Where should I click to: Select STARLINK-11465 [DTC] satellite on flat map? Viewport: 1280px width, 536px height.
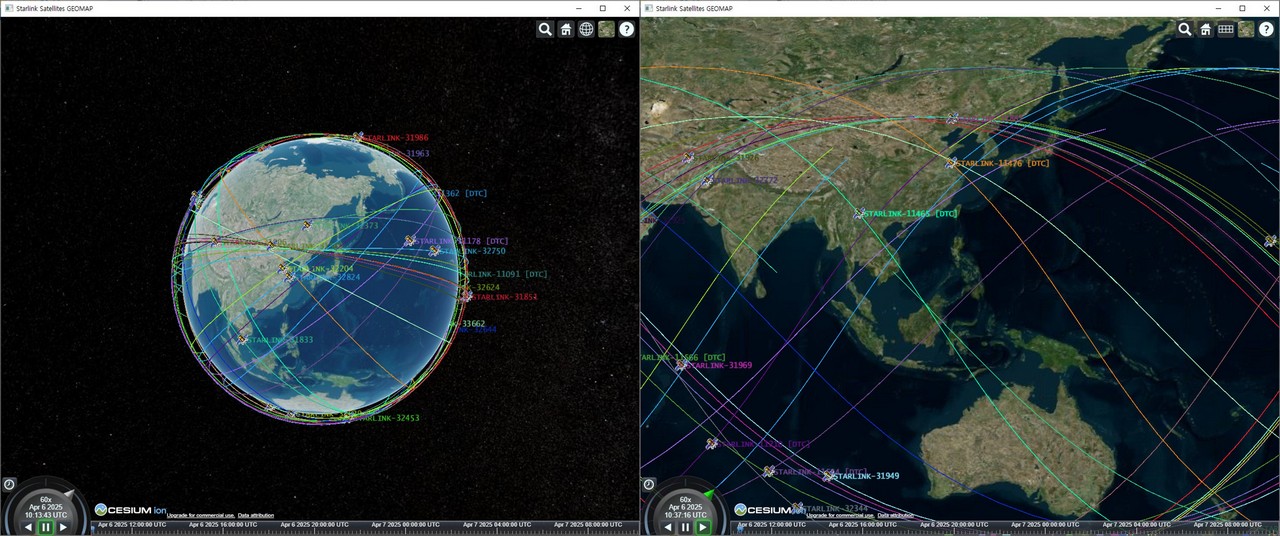point(858,214)
